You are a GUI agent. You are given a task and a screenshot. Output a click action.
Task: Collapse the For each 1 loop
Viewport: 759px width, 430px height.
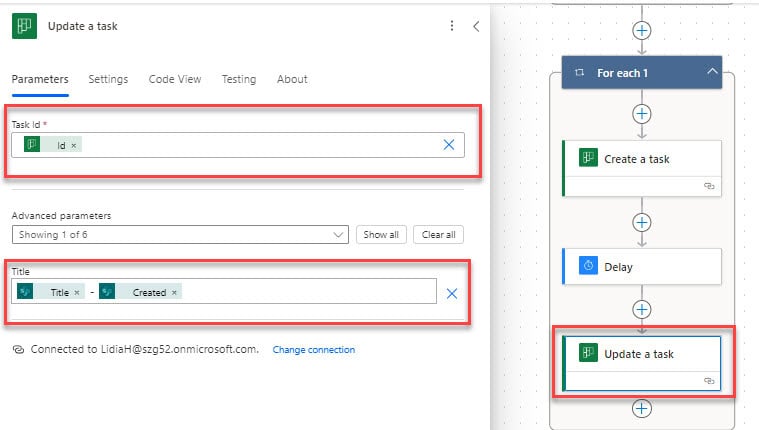click(x=712, y=72)
